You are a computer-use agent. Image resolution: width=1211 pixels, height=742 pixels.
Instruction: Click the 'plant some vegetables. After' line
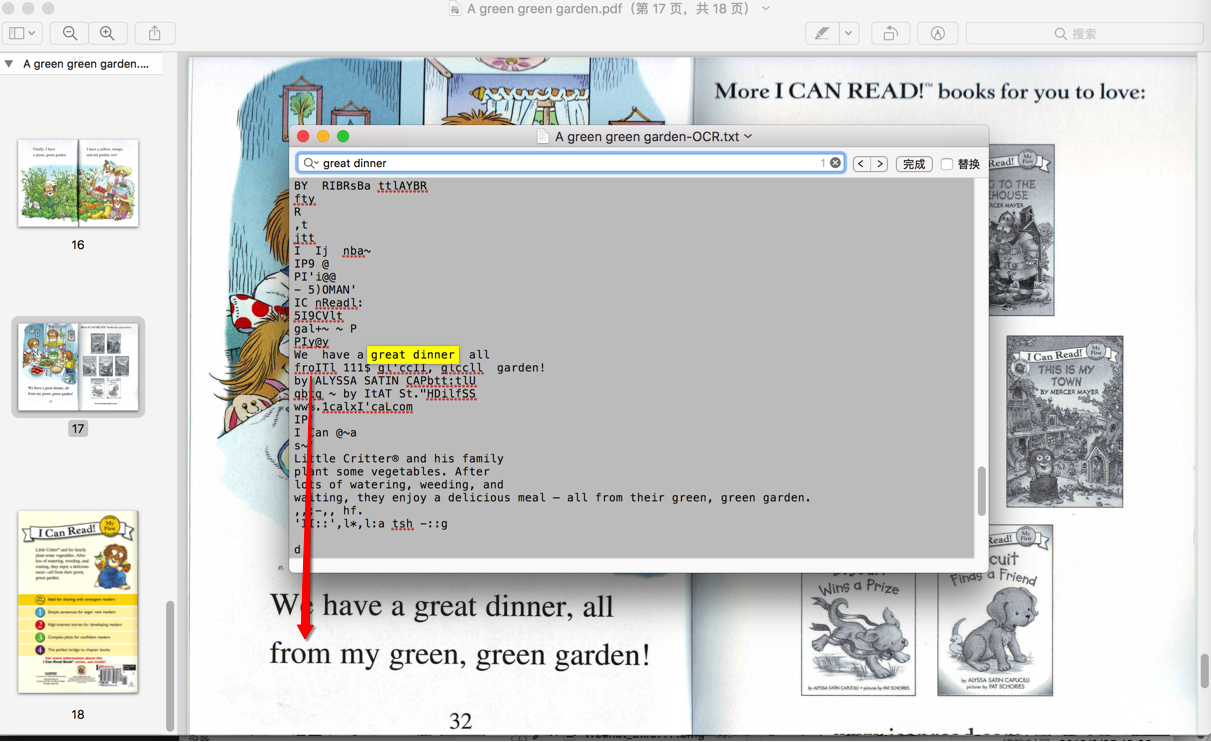point(392,472)
